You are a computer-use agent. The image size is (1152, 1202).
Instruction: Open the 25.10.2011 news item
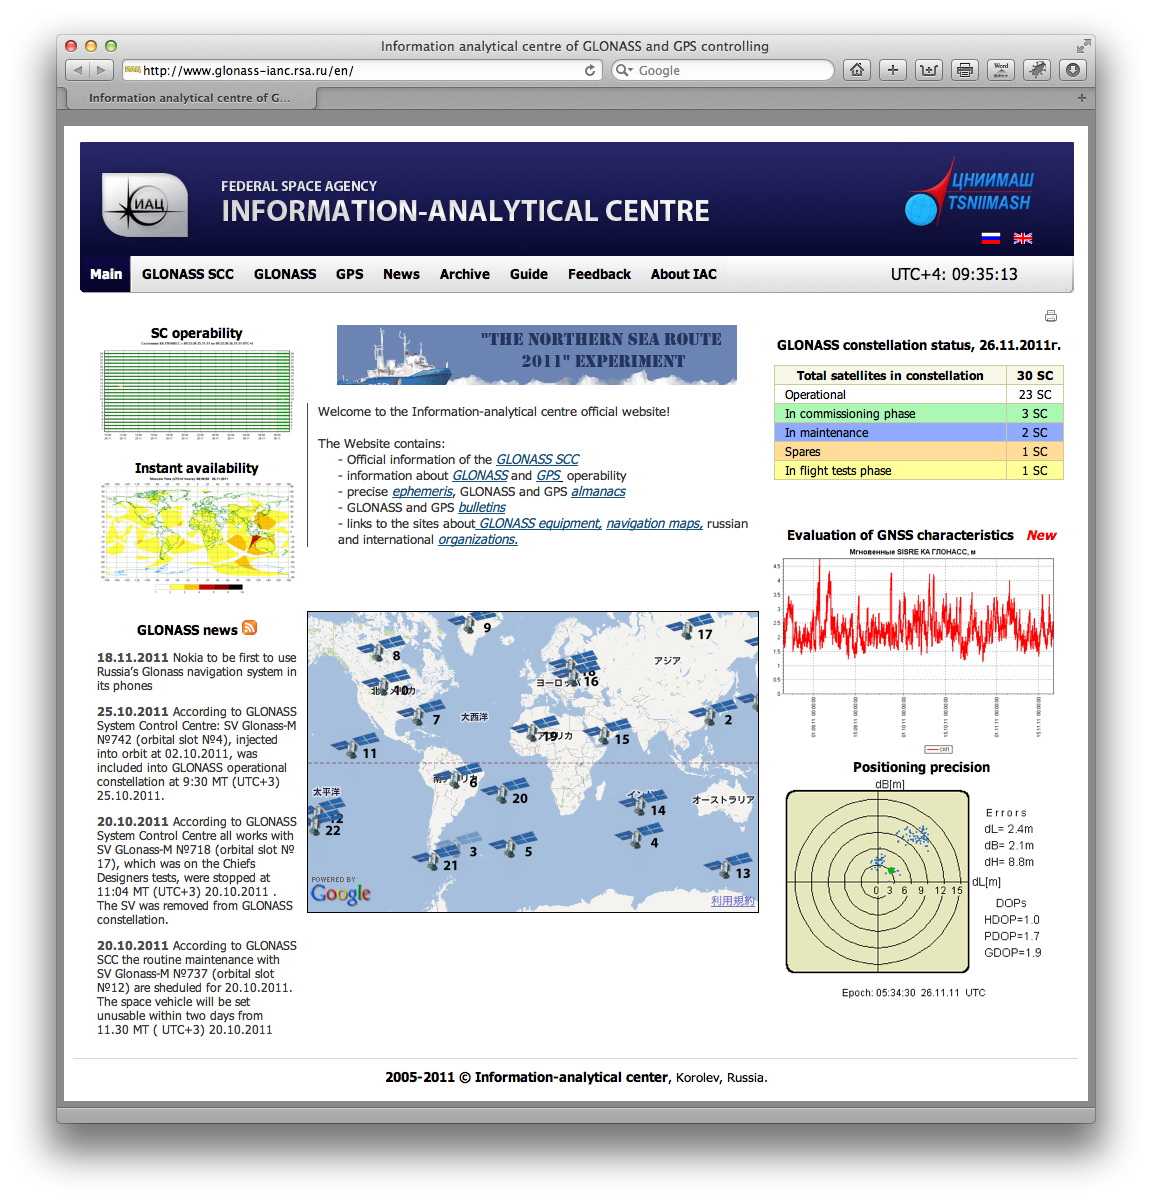point(197,754)
